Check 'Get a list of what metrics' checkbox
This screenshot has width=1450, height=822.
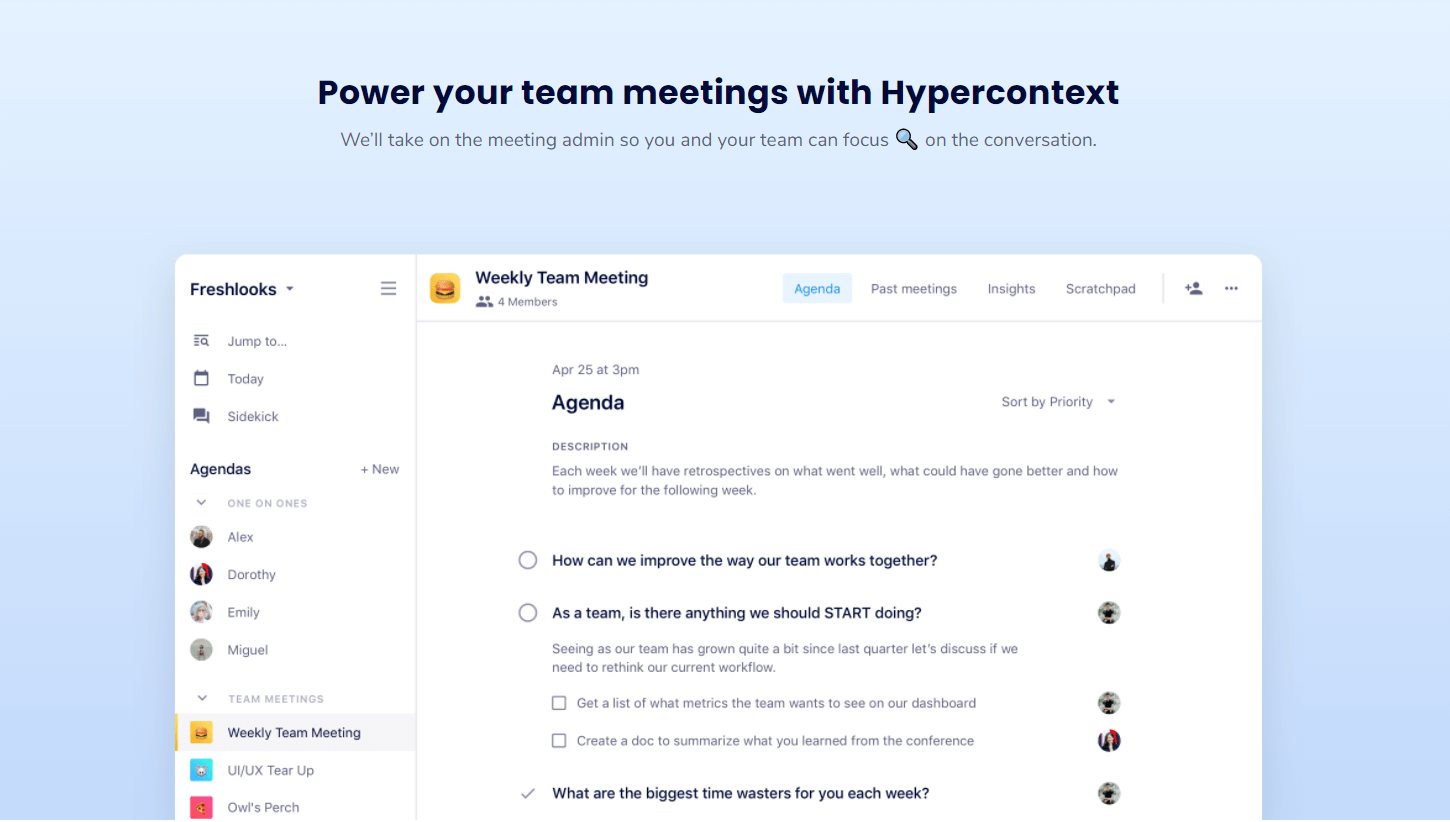pos(559,703)
